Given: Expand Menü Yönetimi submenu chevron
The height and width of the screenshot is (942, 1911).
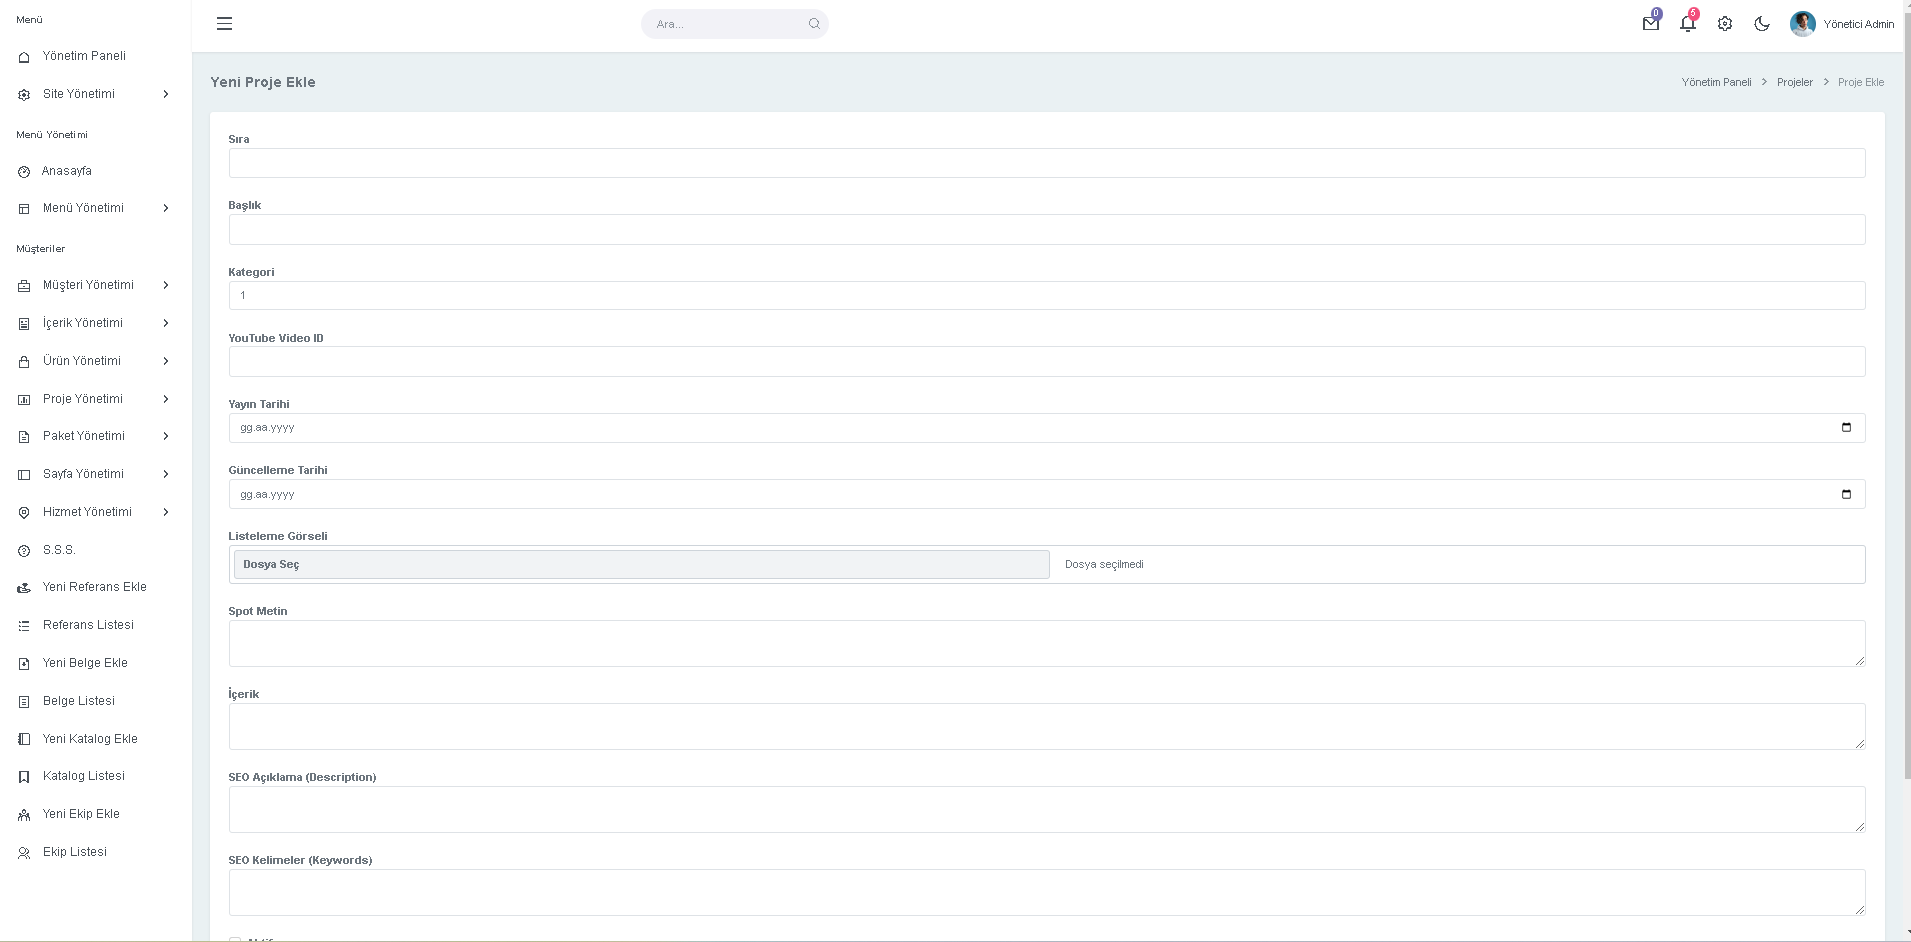Looking at the screenshot, I should tap(166, 208).
